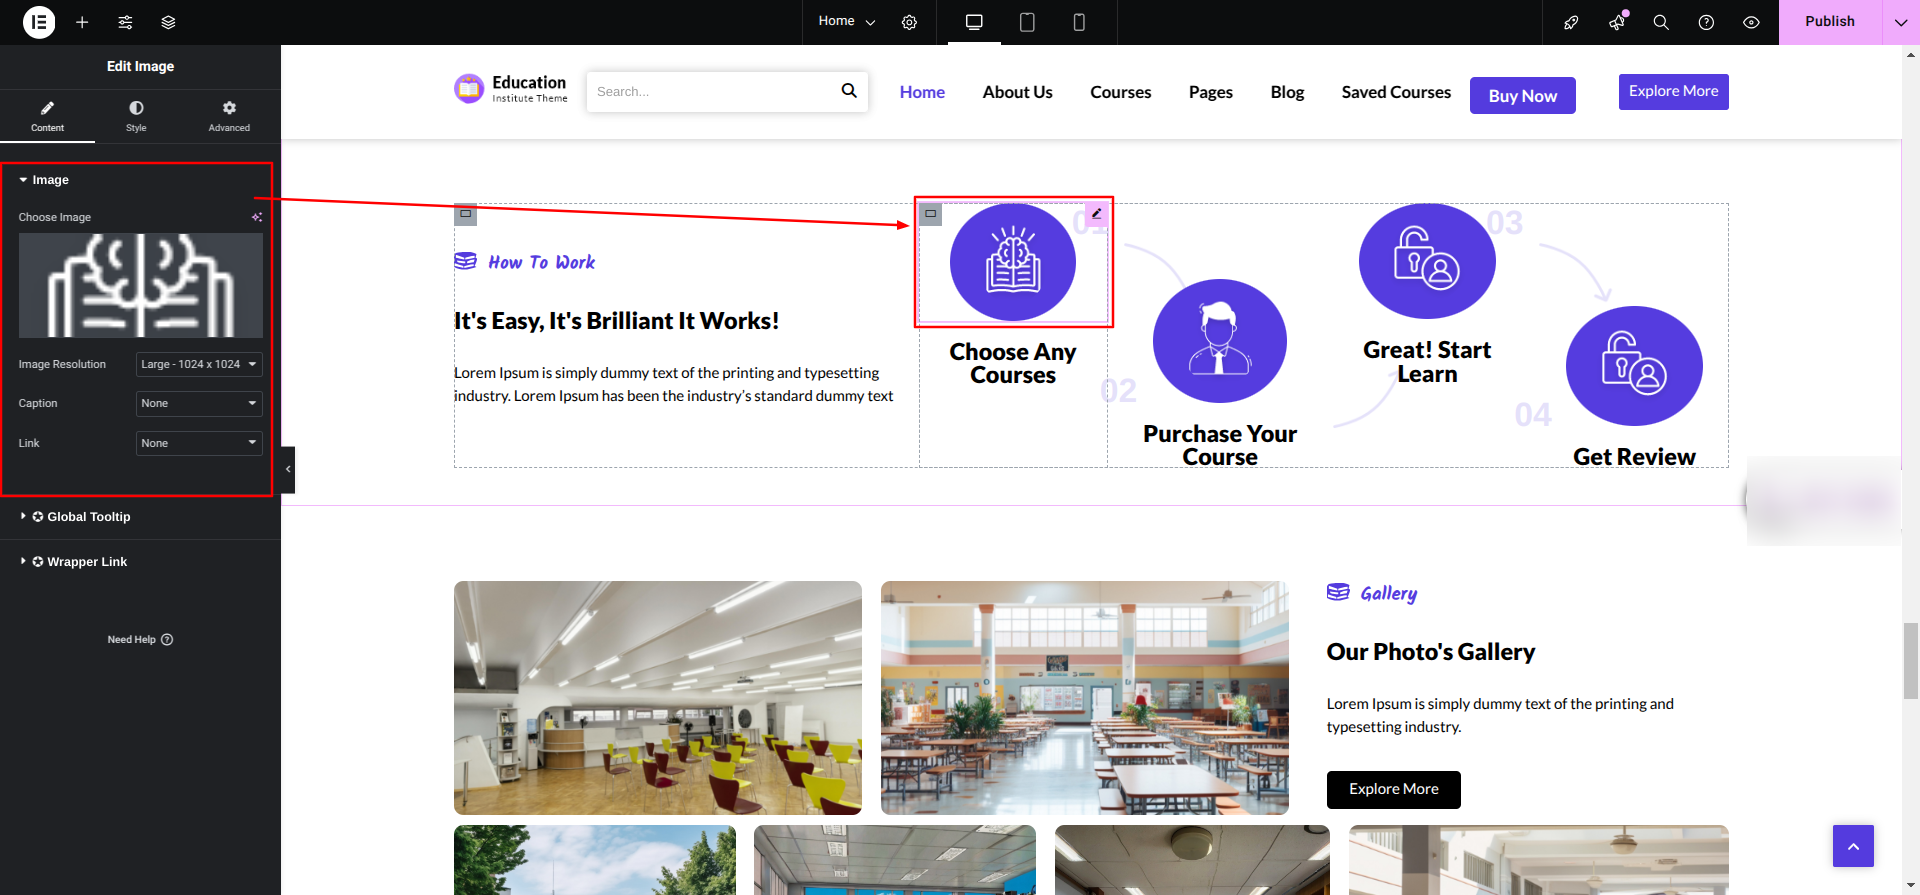
Task: Open Structure layers icon
Action: tap(168, 22)
